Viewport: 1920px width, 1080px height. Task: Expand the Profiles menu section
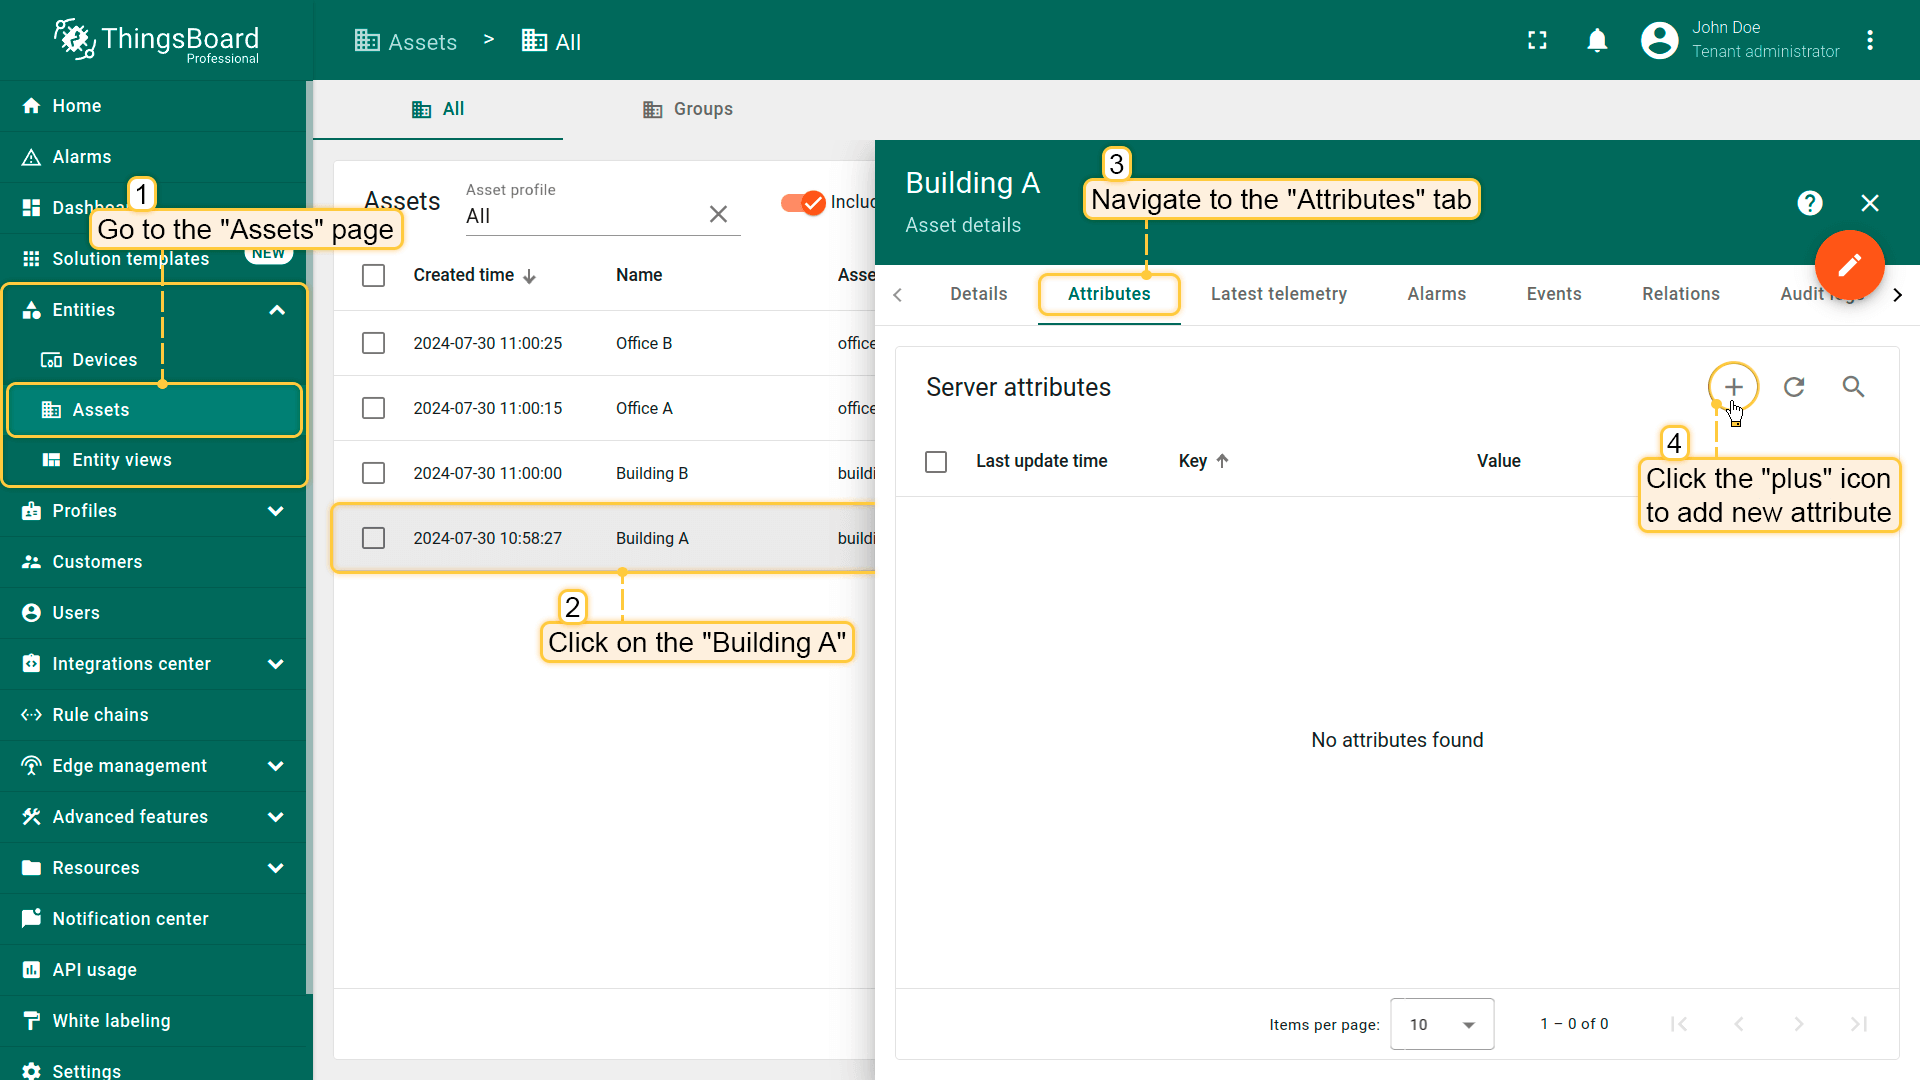point(276,511)
